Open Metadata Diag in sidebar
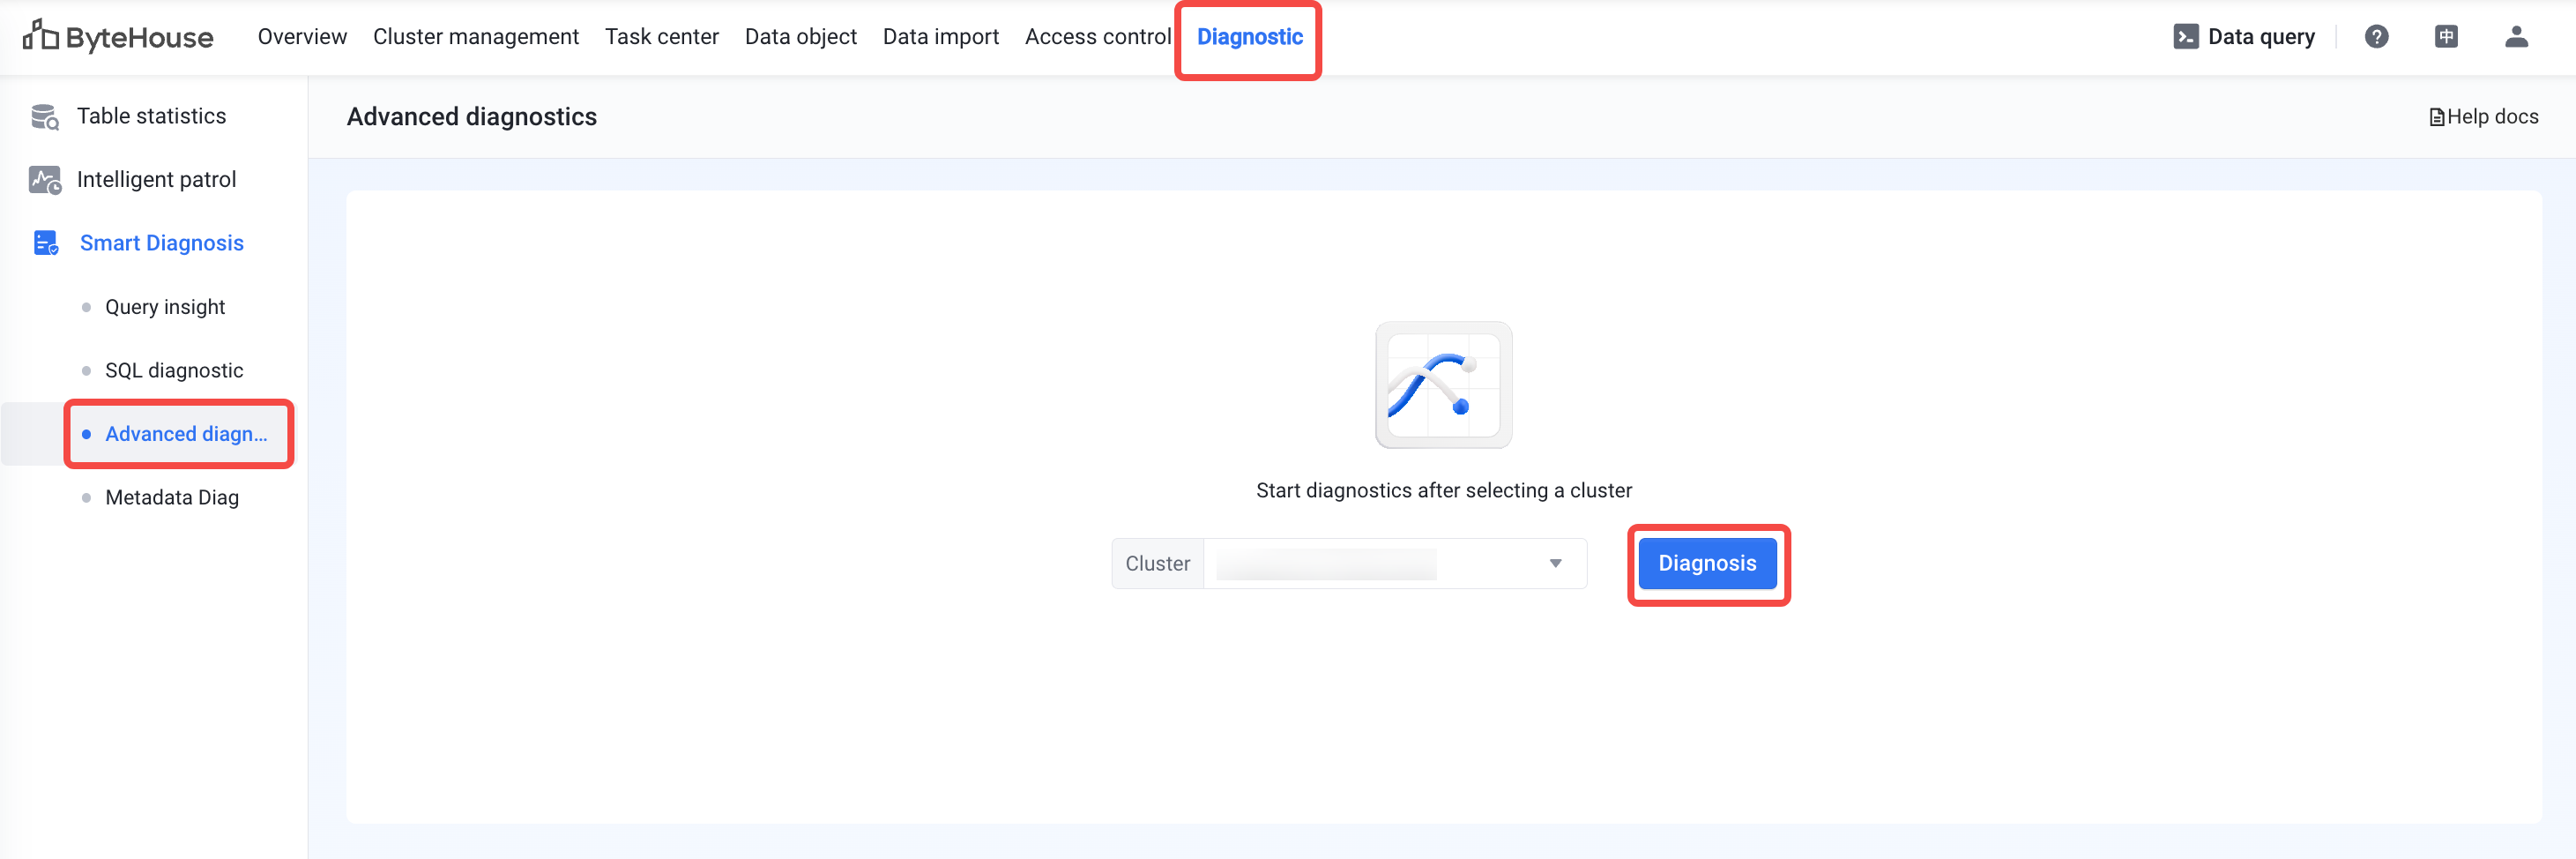This screenshot has height=859, width=2576. 172,497
